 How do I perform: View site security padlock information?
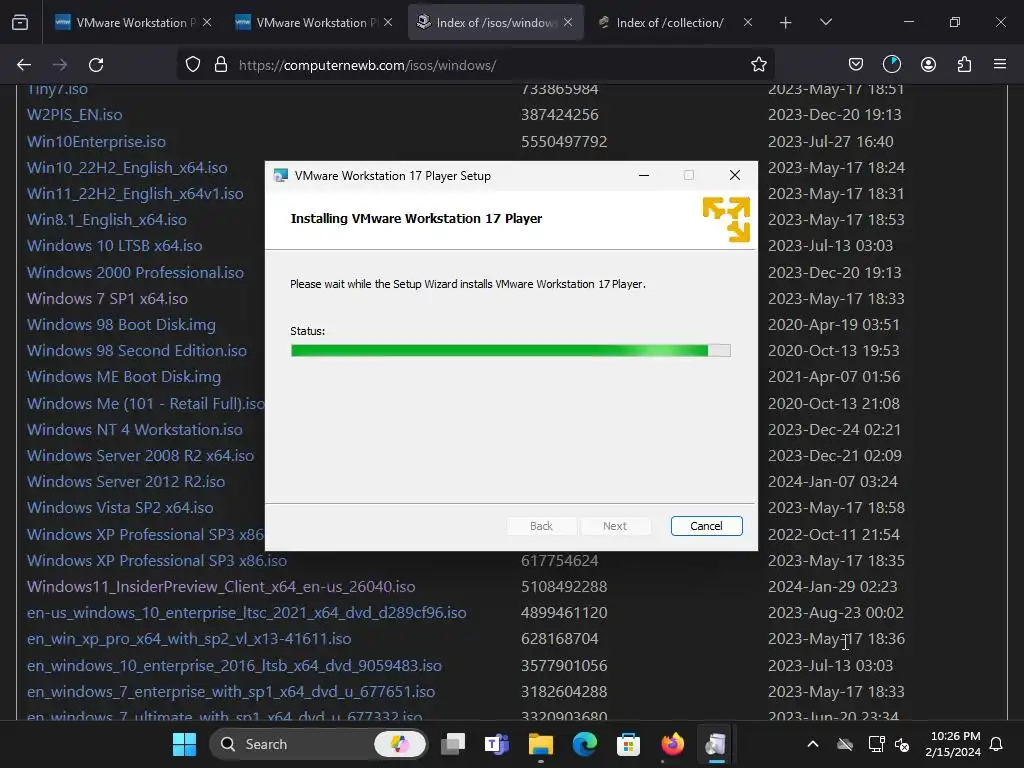tap(221, 65)
